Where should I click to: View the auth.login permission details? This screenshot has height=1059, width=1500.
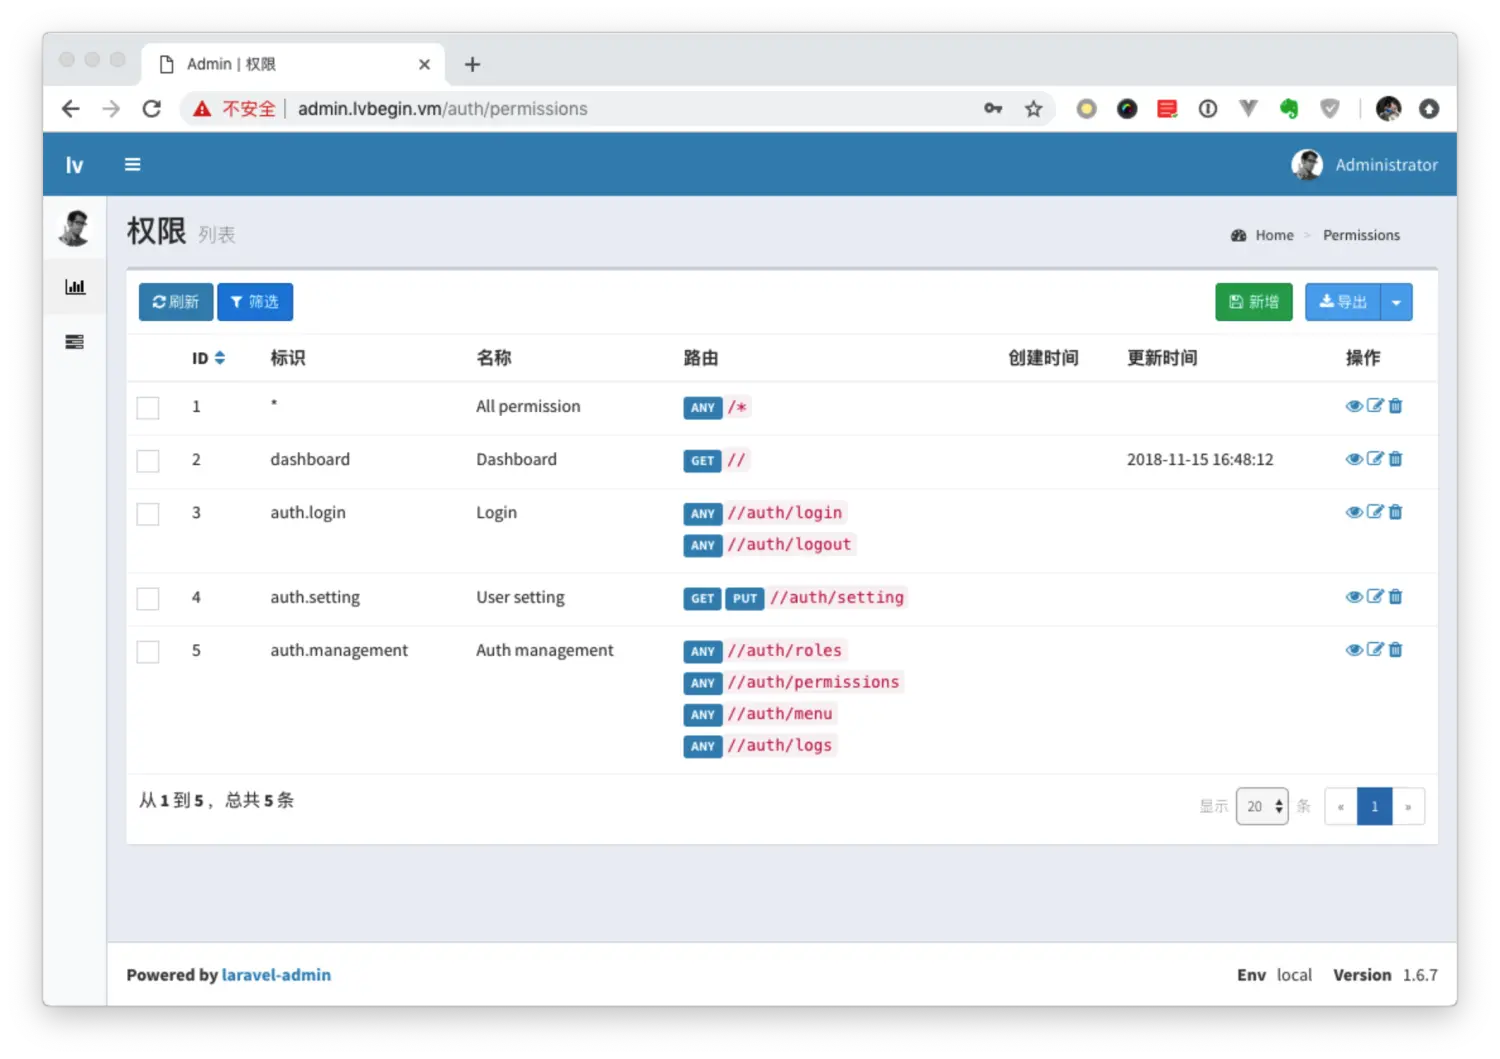tap(1354, 512)
